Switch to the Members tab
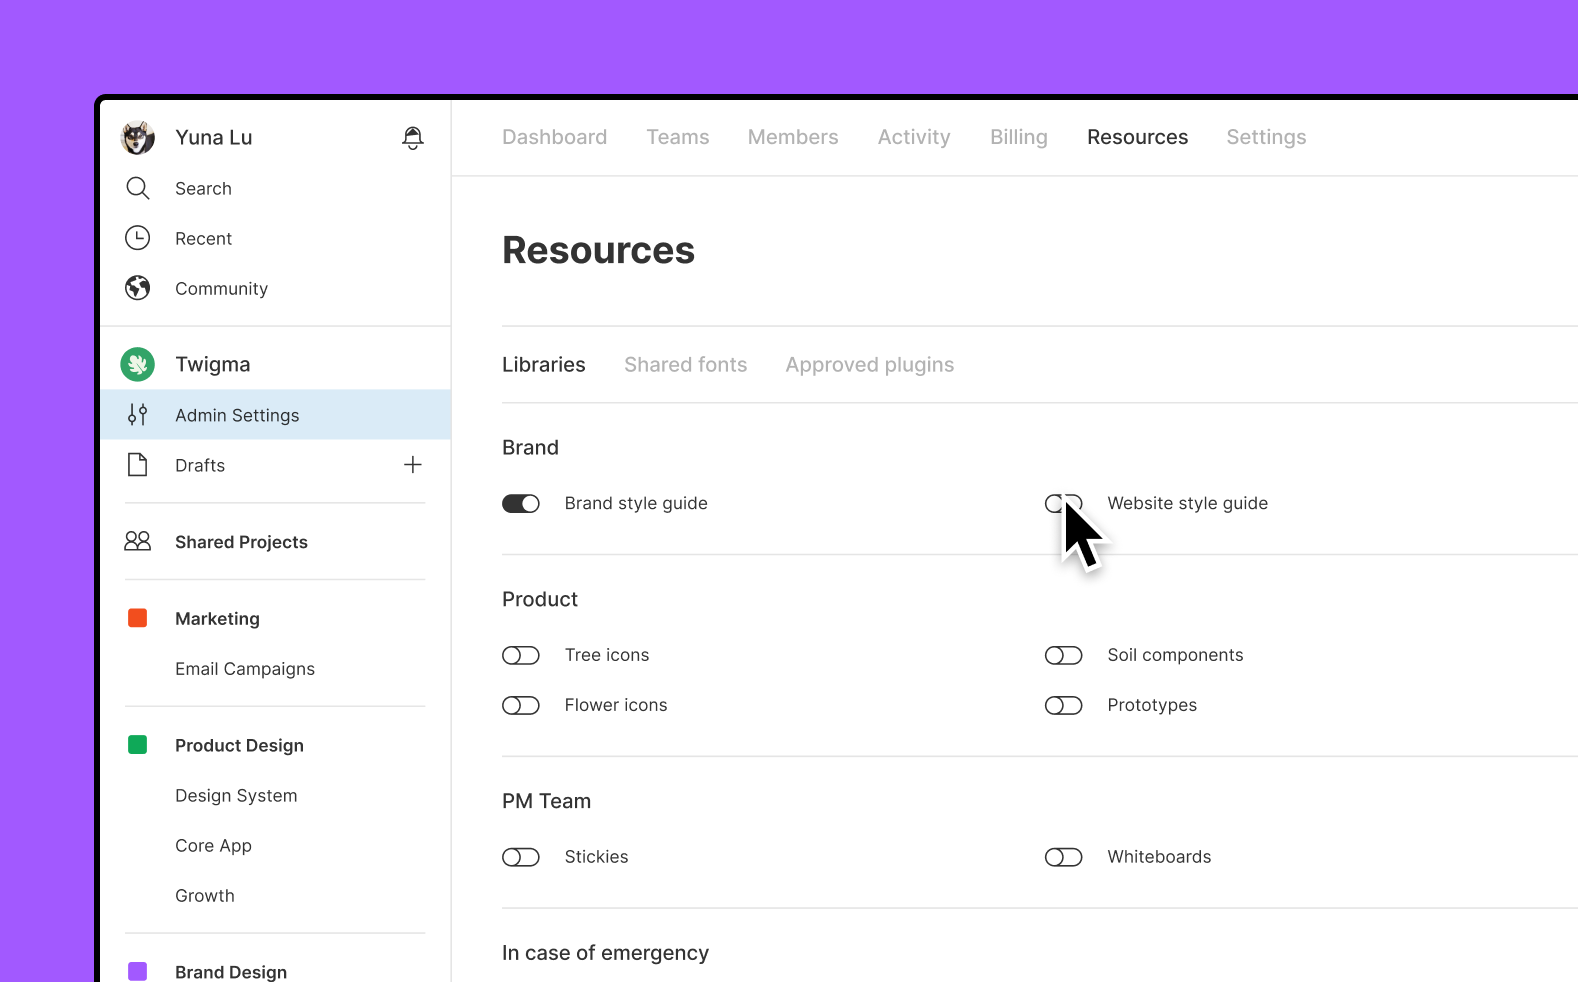The width and height of the screenshot is (1578, 982). [x=793, y=137]
